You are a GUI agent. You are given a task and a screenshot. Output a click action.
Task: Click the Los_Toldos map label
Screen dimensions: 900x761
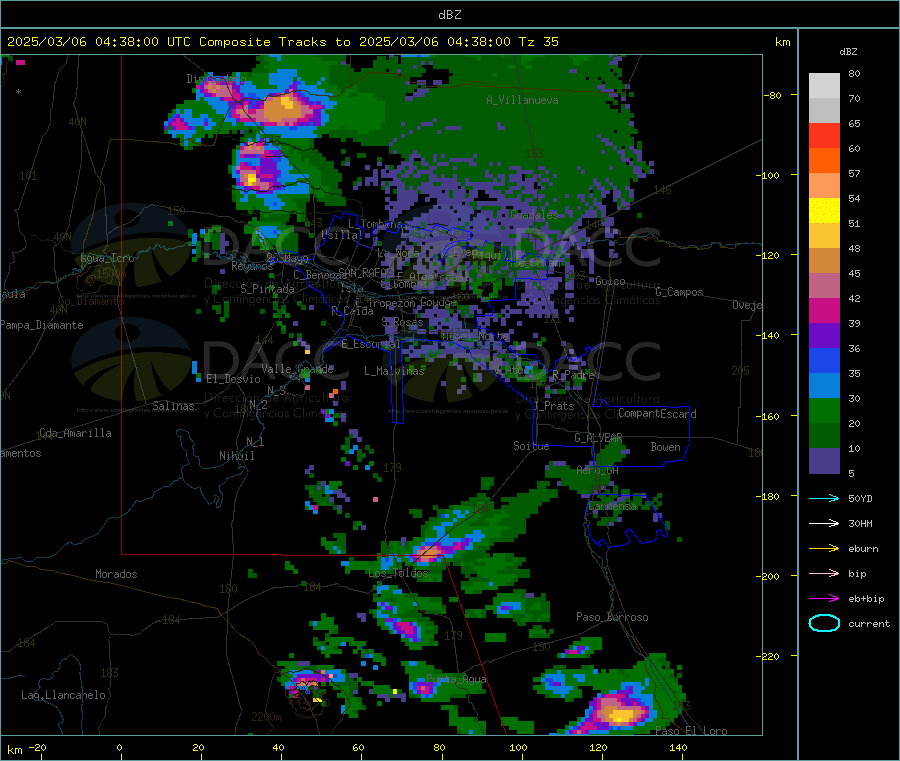(398, 573)
